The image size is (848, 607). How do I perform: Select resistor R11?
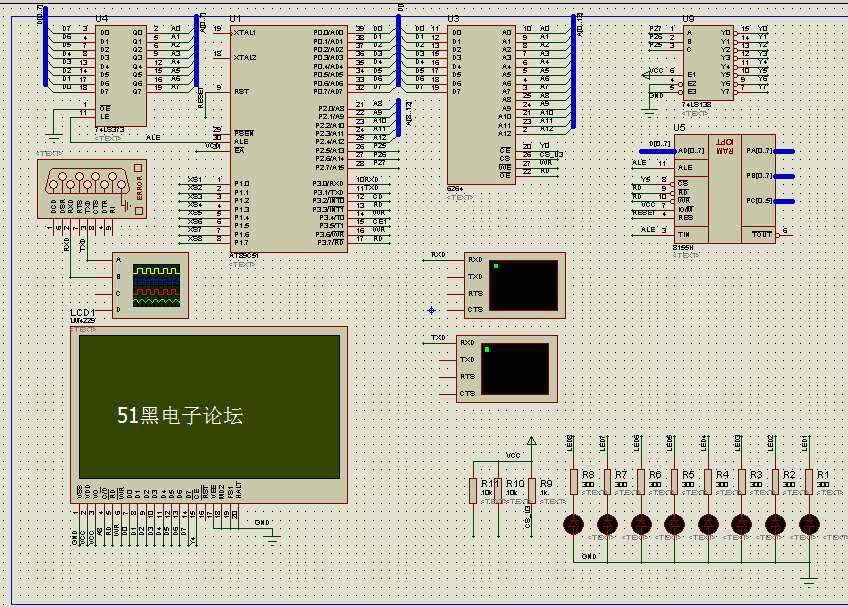click(x=474, y=491)
